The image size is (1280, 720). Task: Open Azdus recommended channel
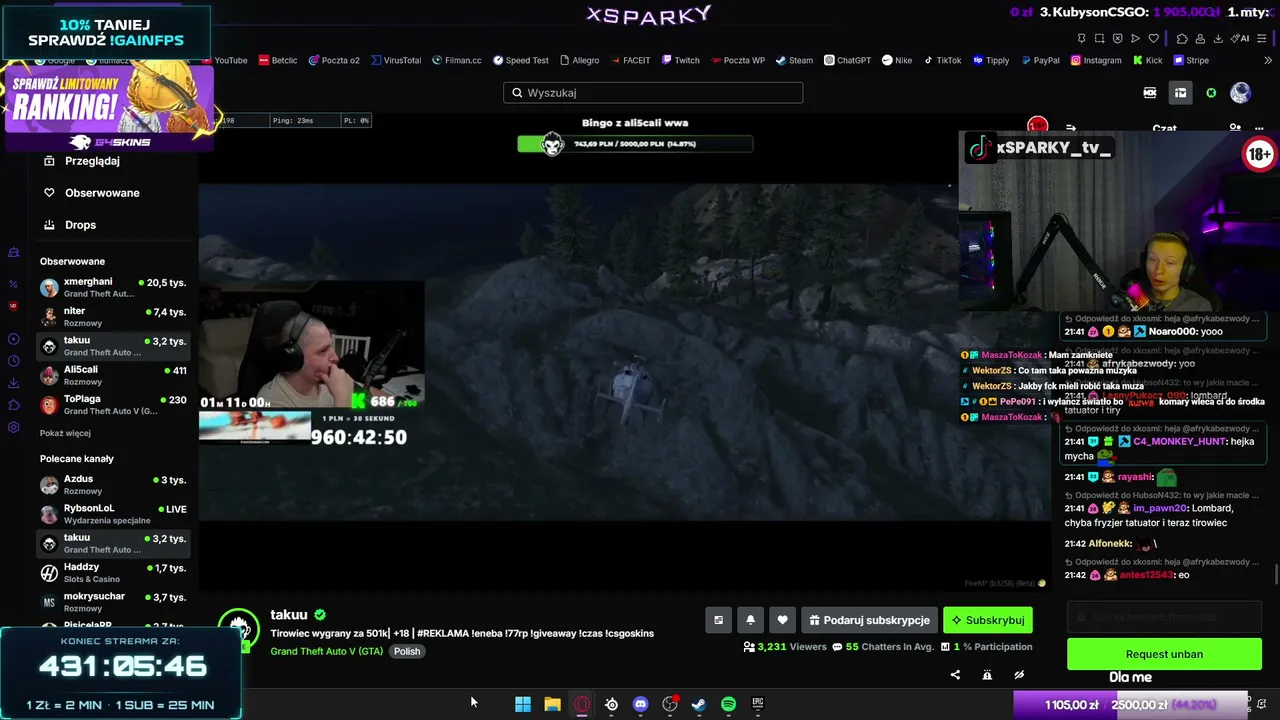(113, 485)
